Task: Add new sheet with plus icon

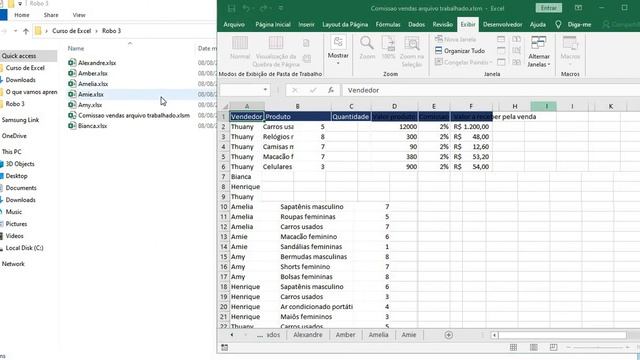Action: [x=449, y=335]
